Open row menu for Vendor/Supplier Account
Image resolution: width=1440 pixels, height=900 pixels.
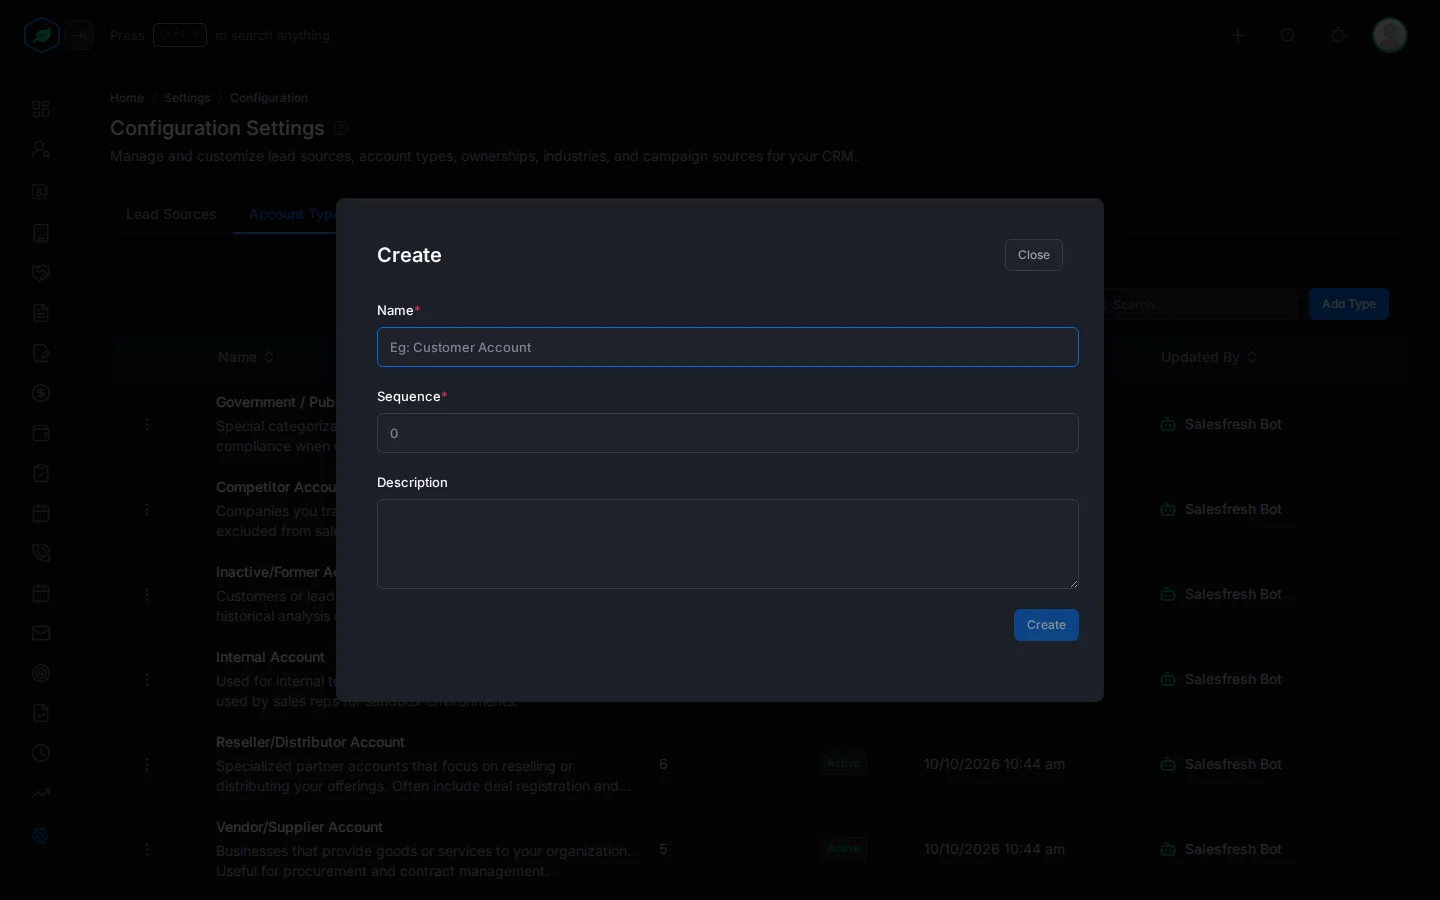tap(147, 849)
